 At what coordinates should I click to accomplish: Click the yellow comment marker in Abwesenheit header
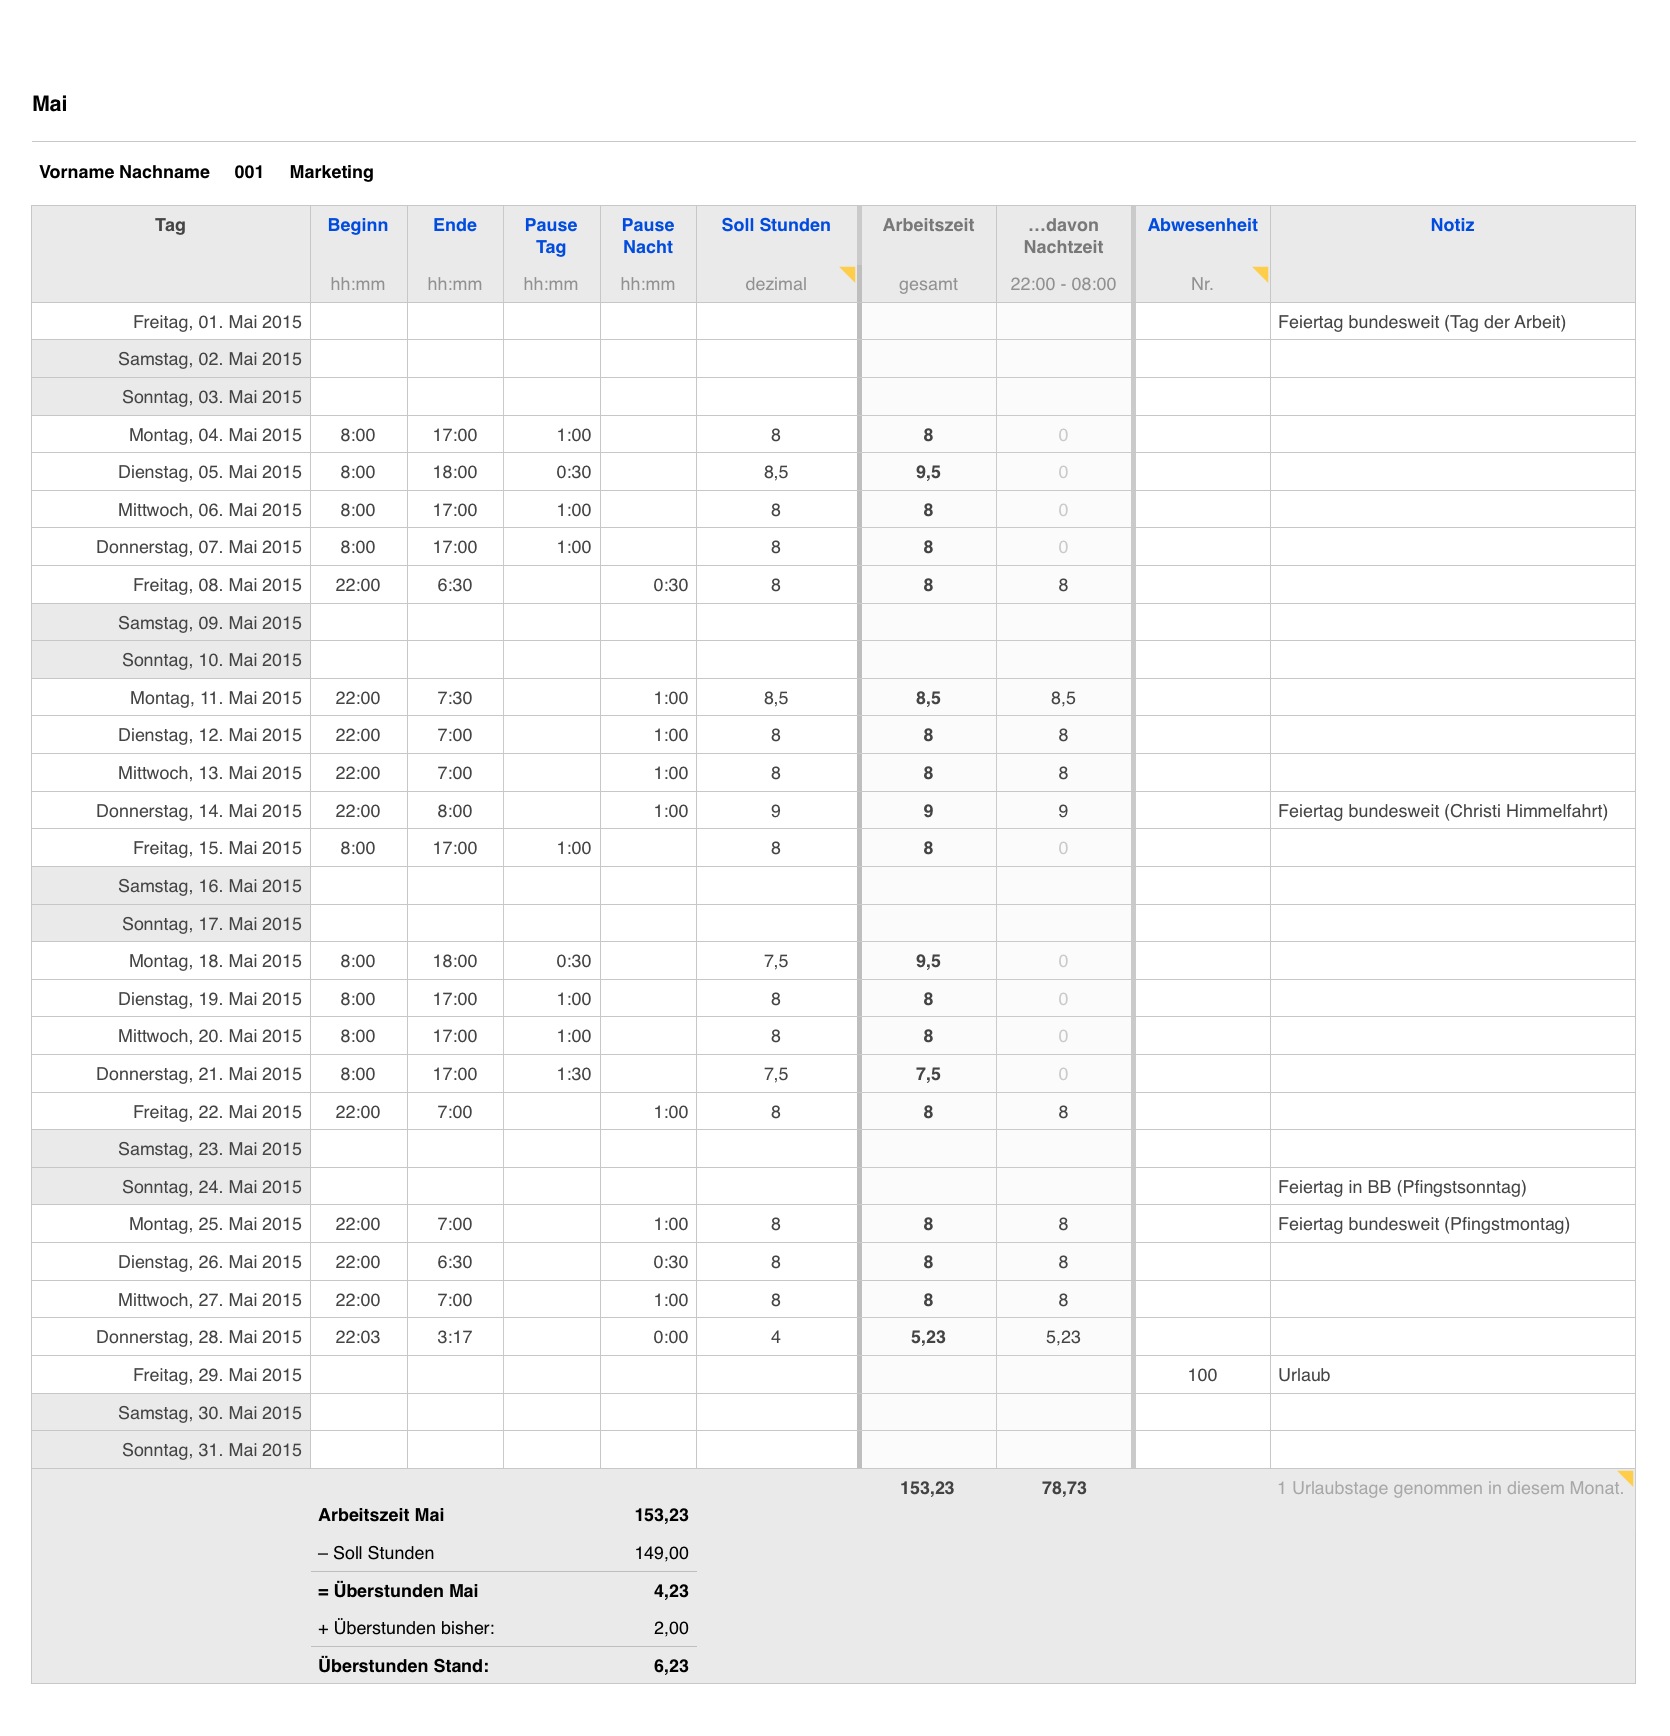coord(1262,272)
